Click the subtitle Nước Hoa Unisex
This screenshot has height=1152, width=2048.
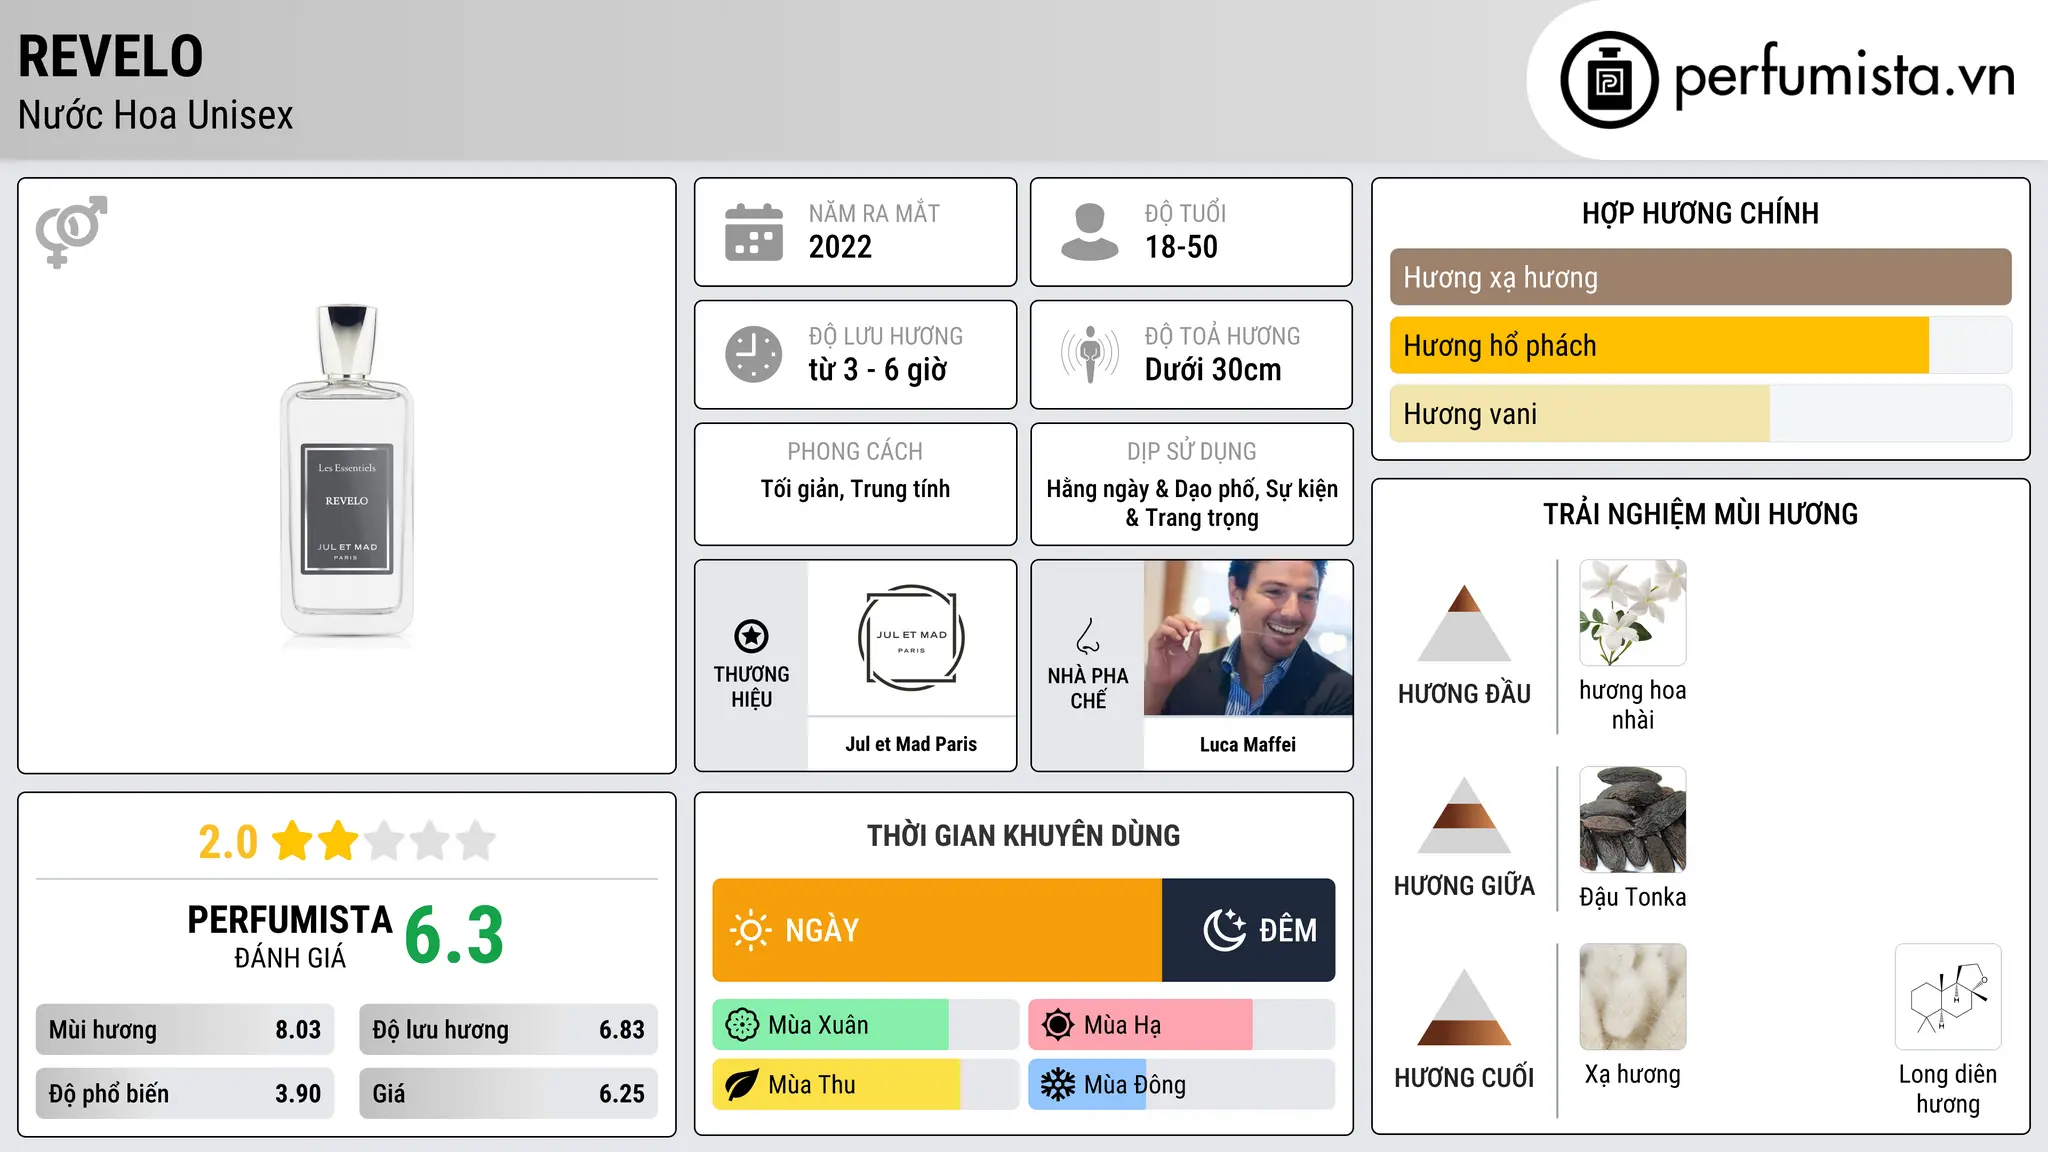click(x=156, y=115)
